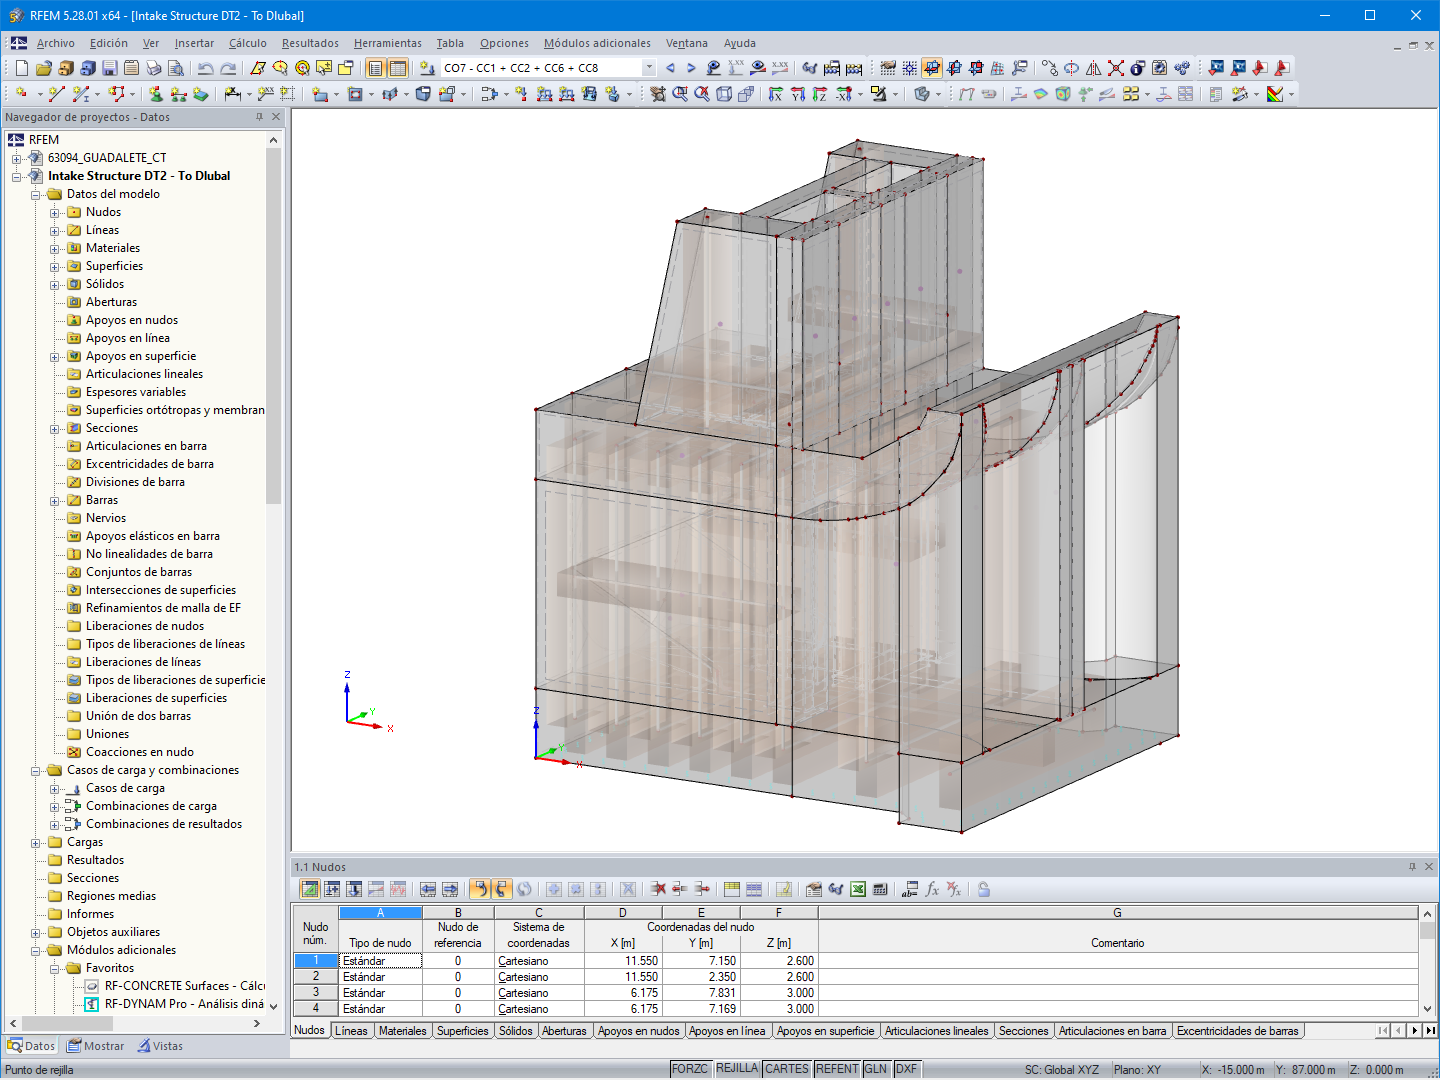Open the Print preview icon

coord(176,68)
